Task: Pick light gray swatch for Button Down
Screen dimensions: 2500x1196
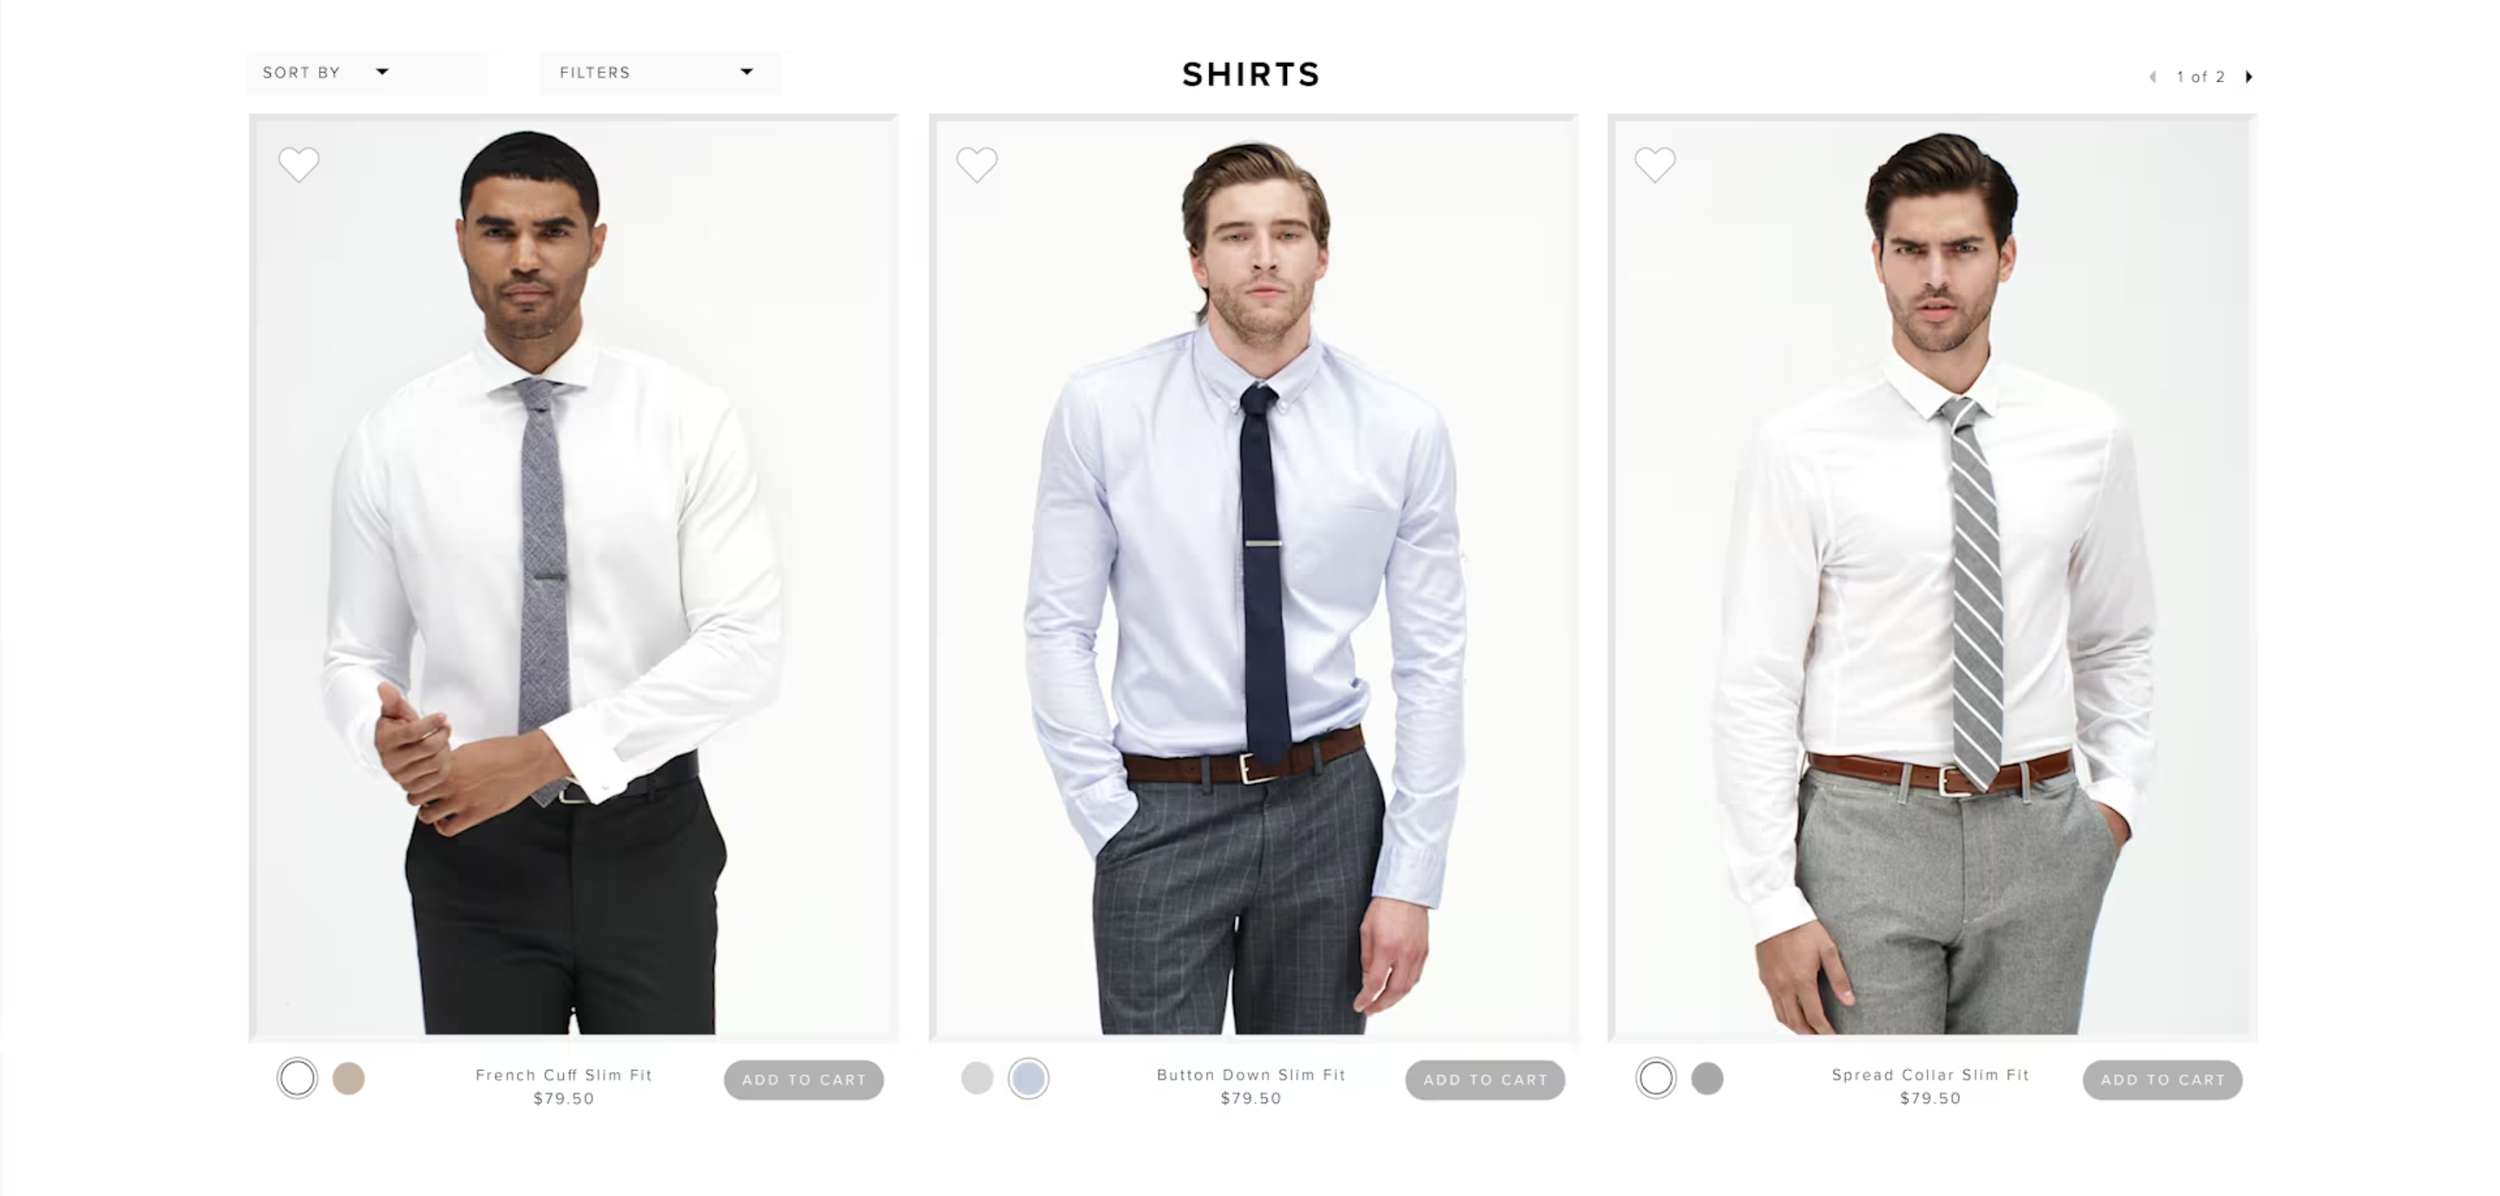Action: pos(977,1078)
